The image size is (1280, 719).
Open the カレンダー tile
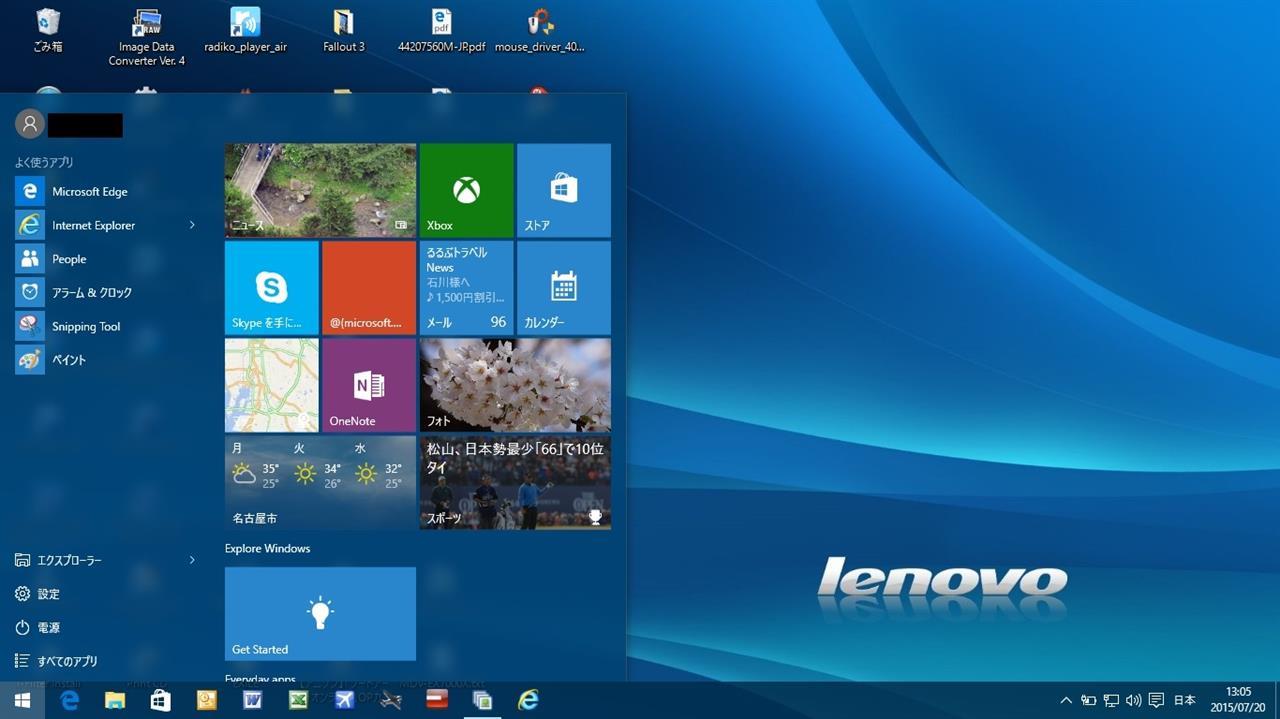(563, 288)
